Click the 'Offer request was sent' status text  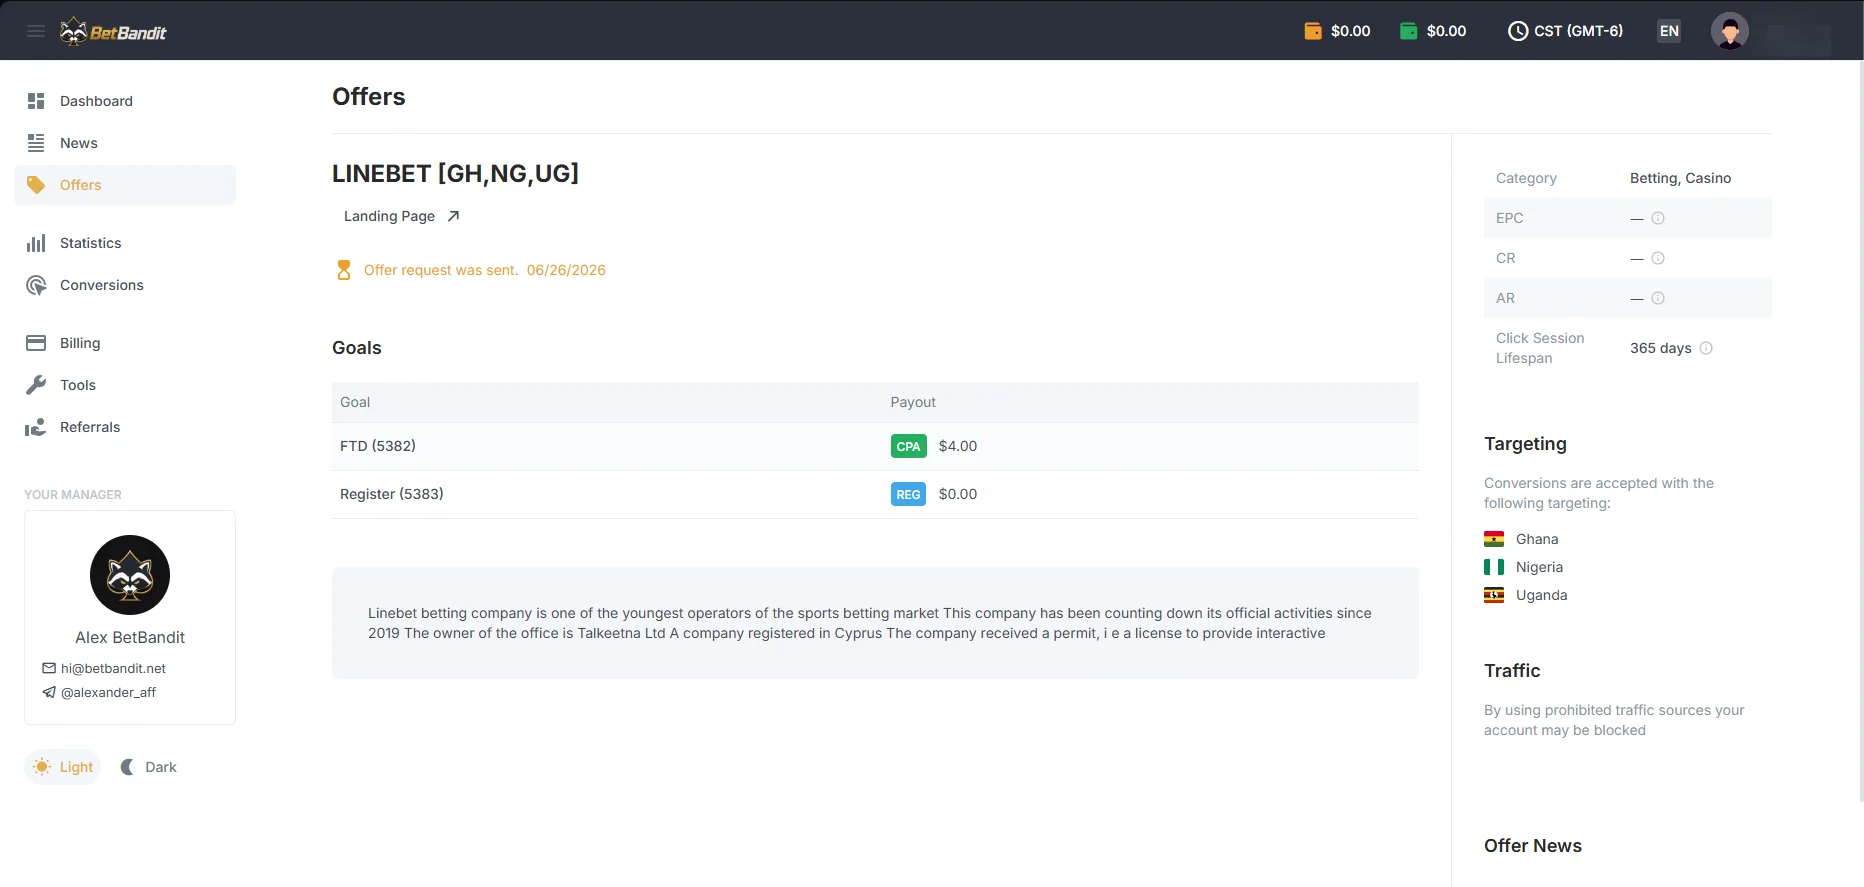coord(441,270)
